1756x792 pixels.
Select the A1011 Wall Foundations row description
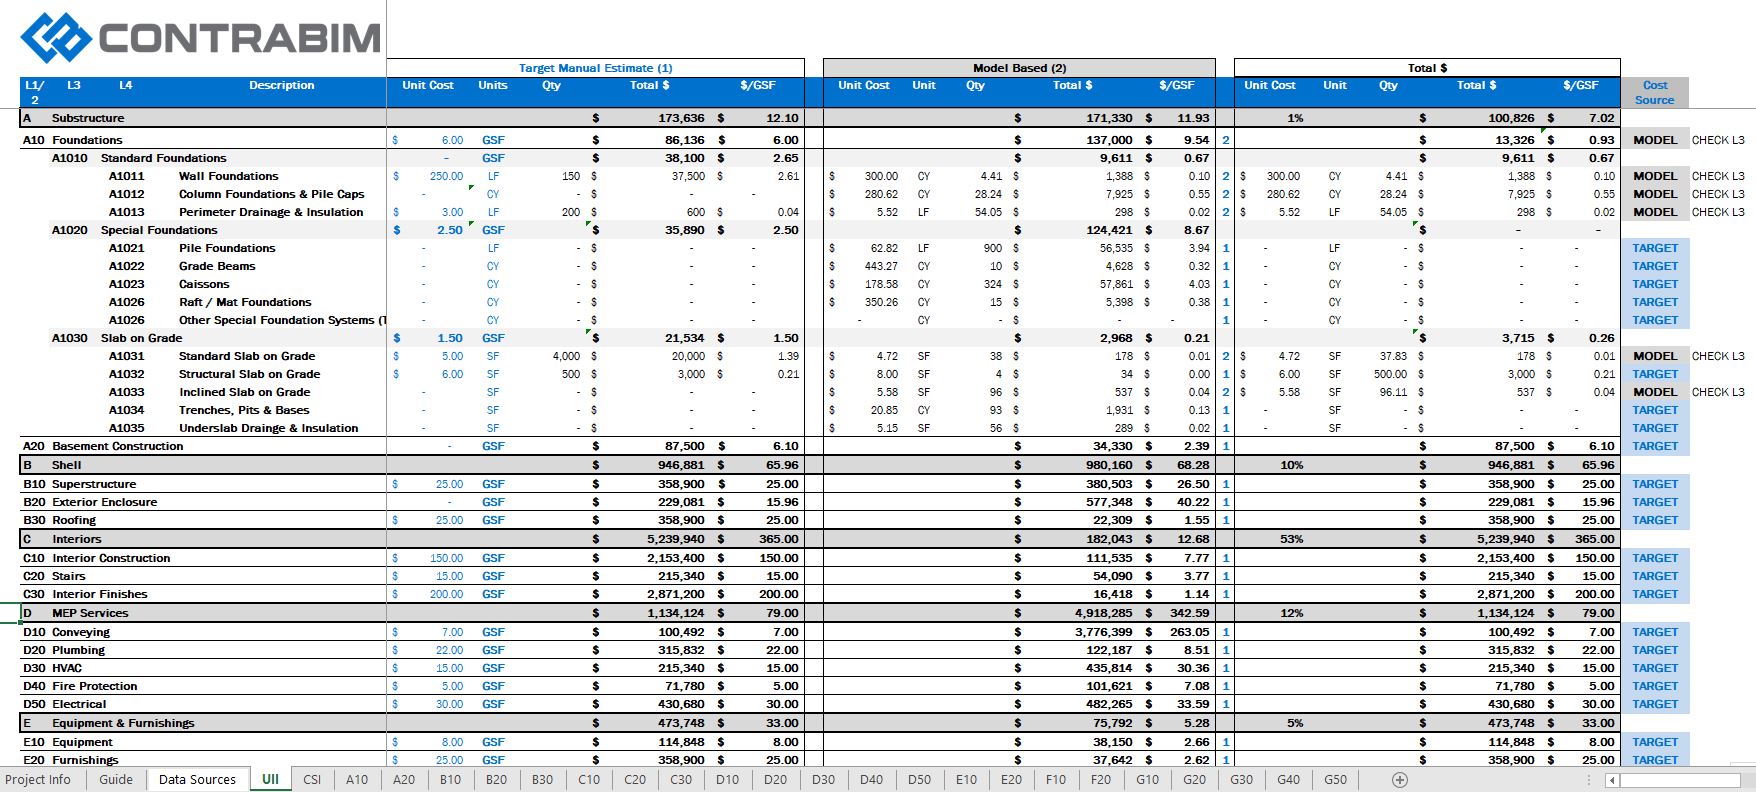click(228, 176)
